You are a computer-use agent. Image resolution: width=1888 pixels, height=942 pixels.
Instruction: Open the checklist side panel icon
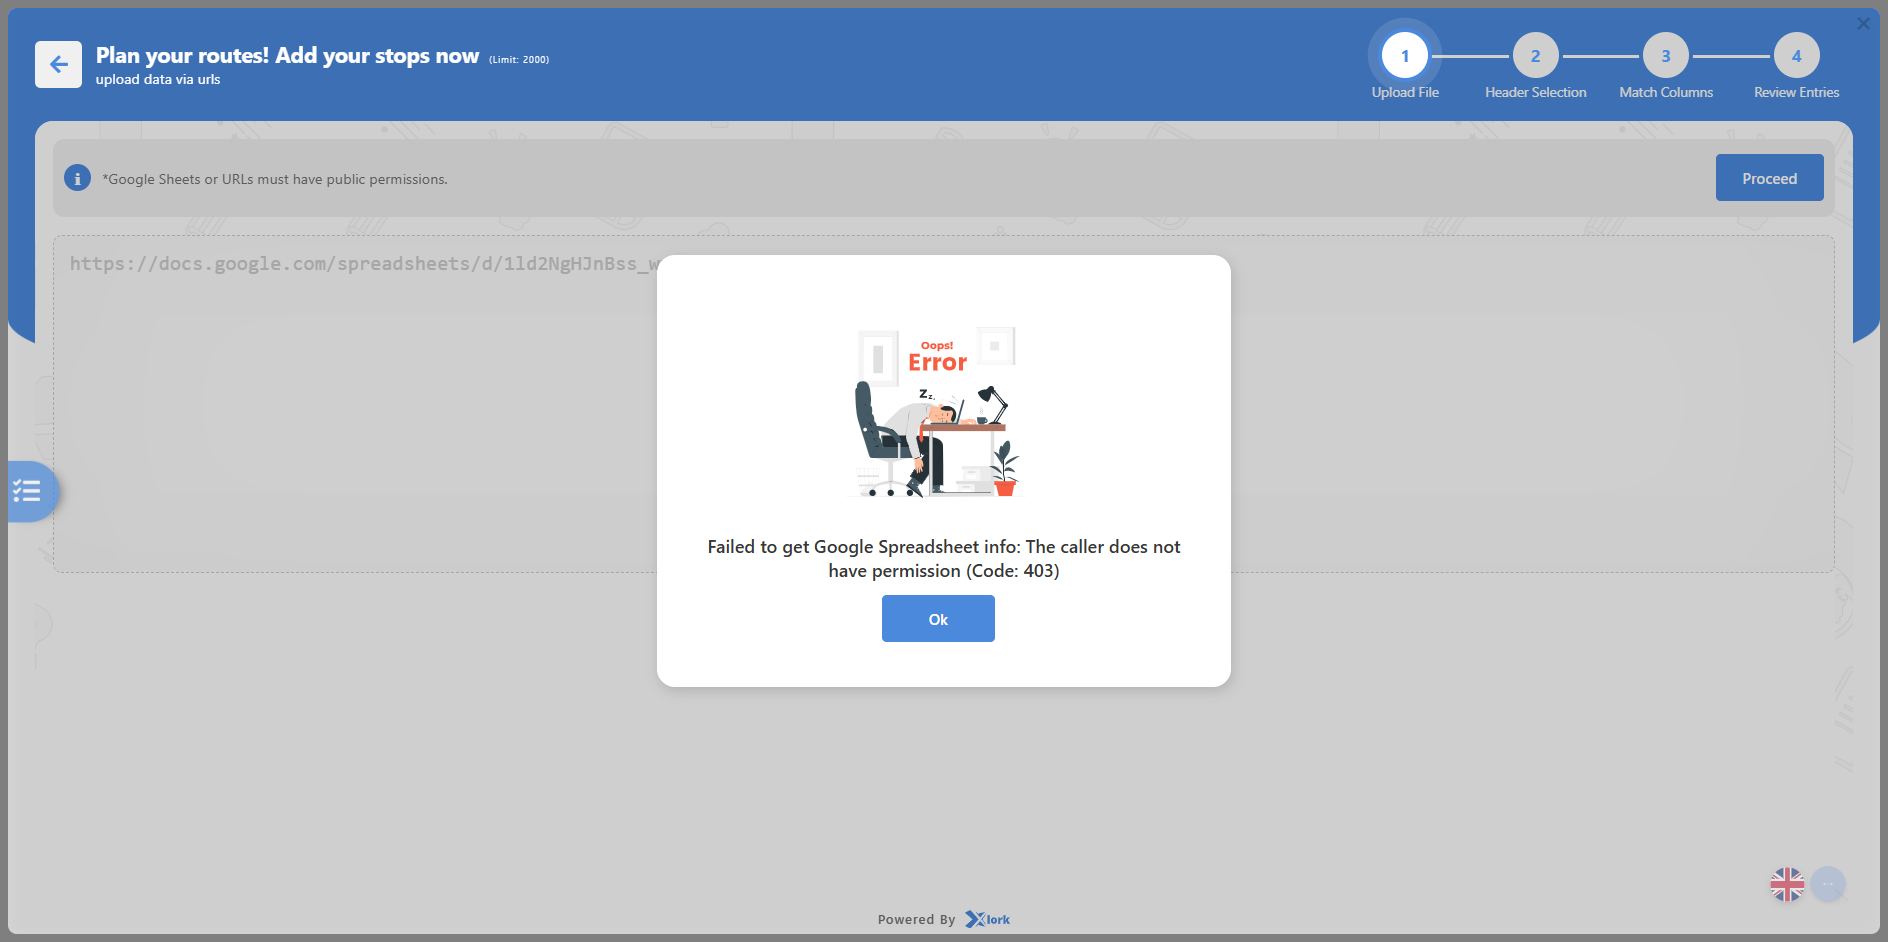(28, 491)
